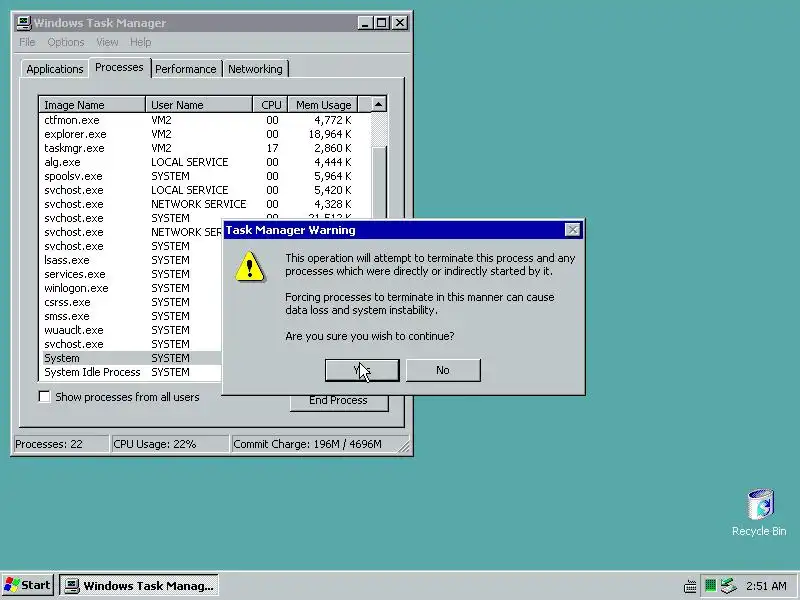Sort by Image Name column header
800x600 pixels.
[92, 105]
